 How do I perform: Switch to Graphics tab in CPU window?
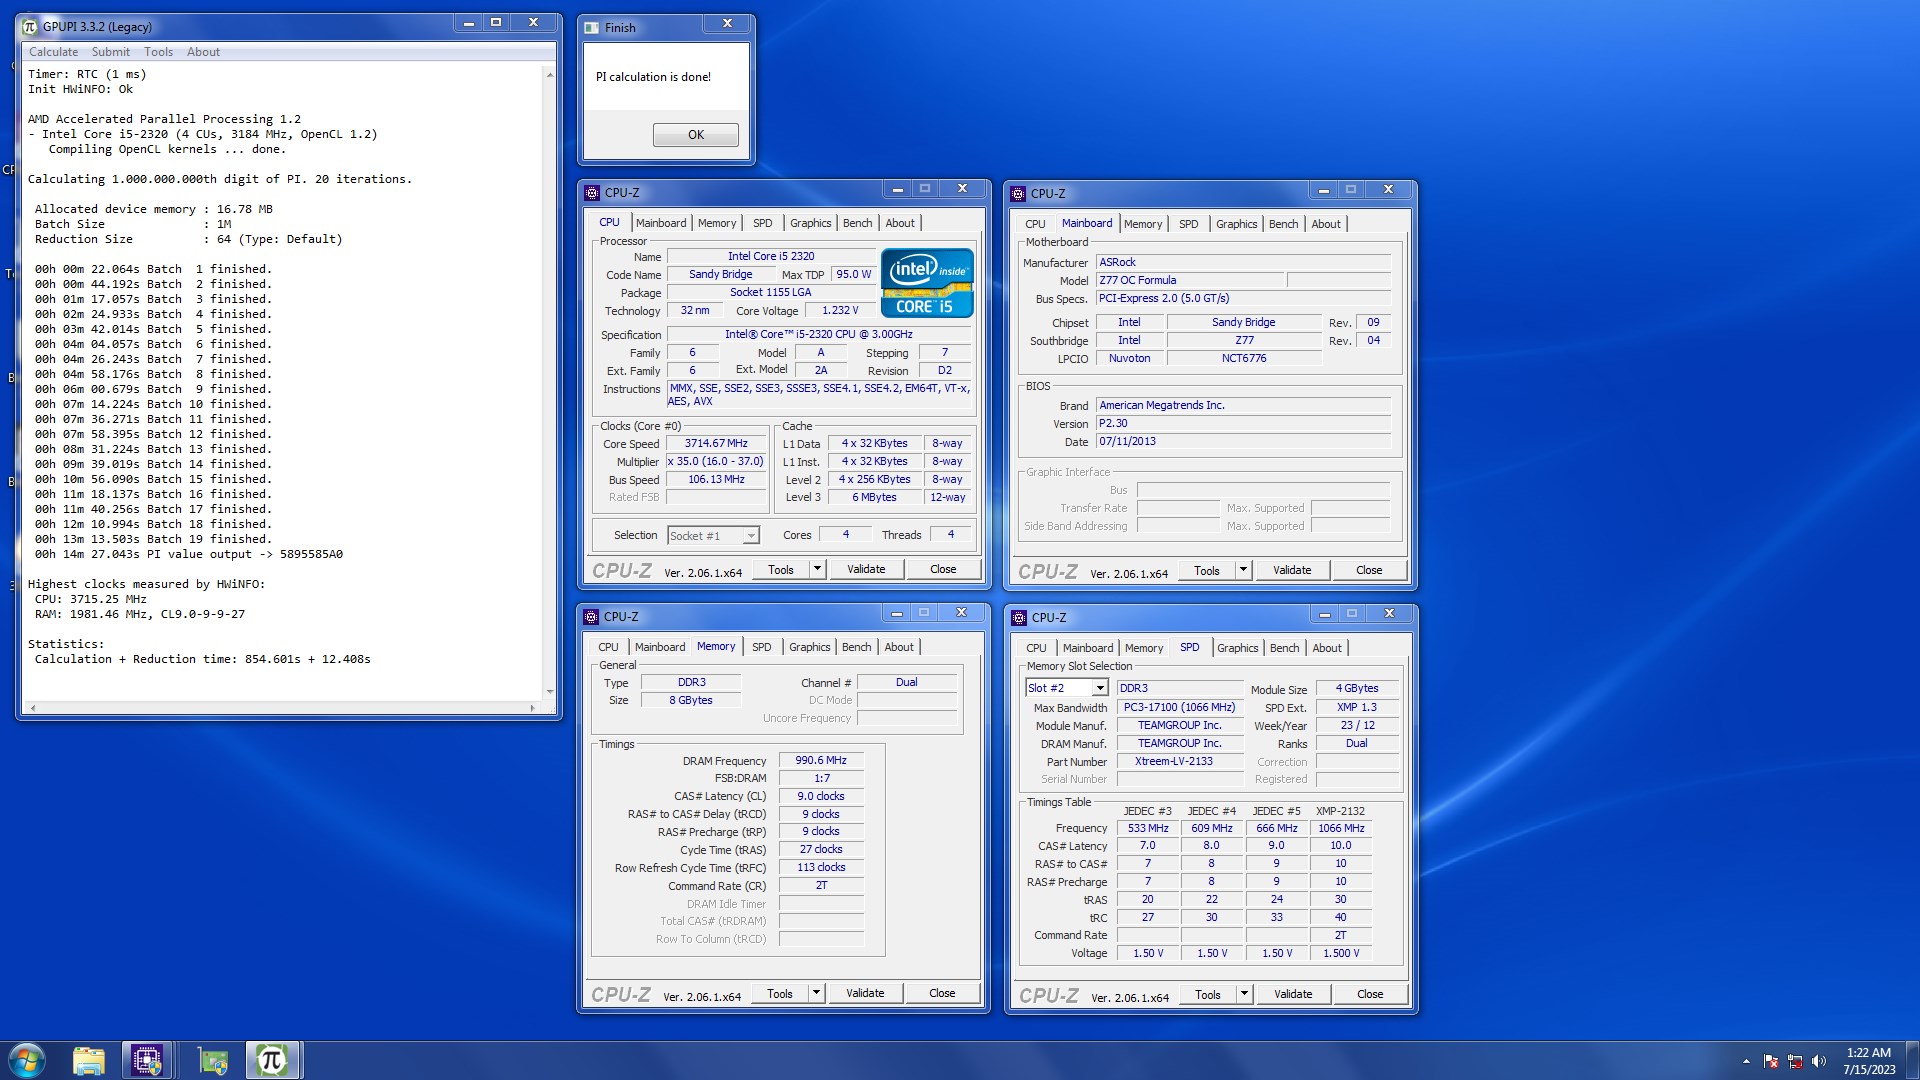811,223
